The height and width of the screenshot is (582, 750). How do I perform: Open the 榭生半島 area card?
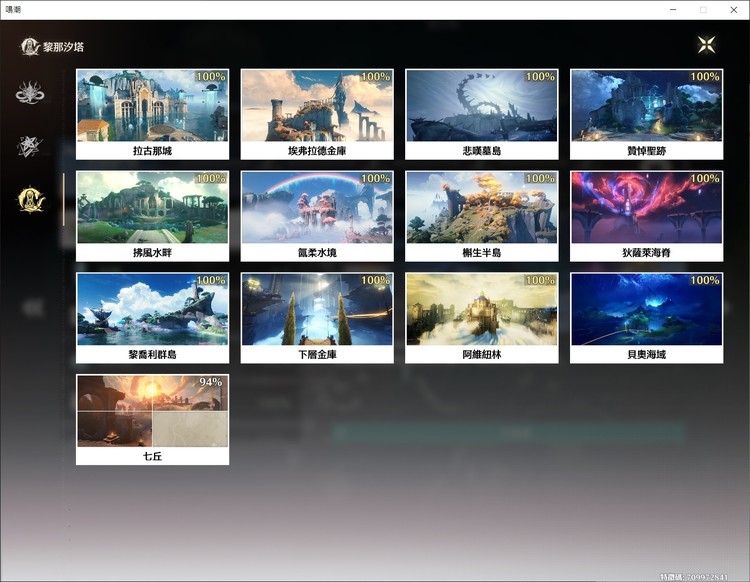point(482,216)
